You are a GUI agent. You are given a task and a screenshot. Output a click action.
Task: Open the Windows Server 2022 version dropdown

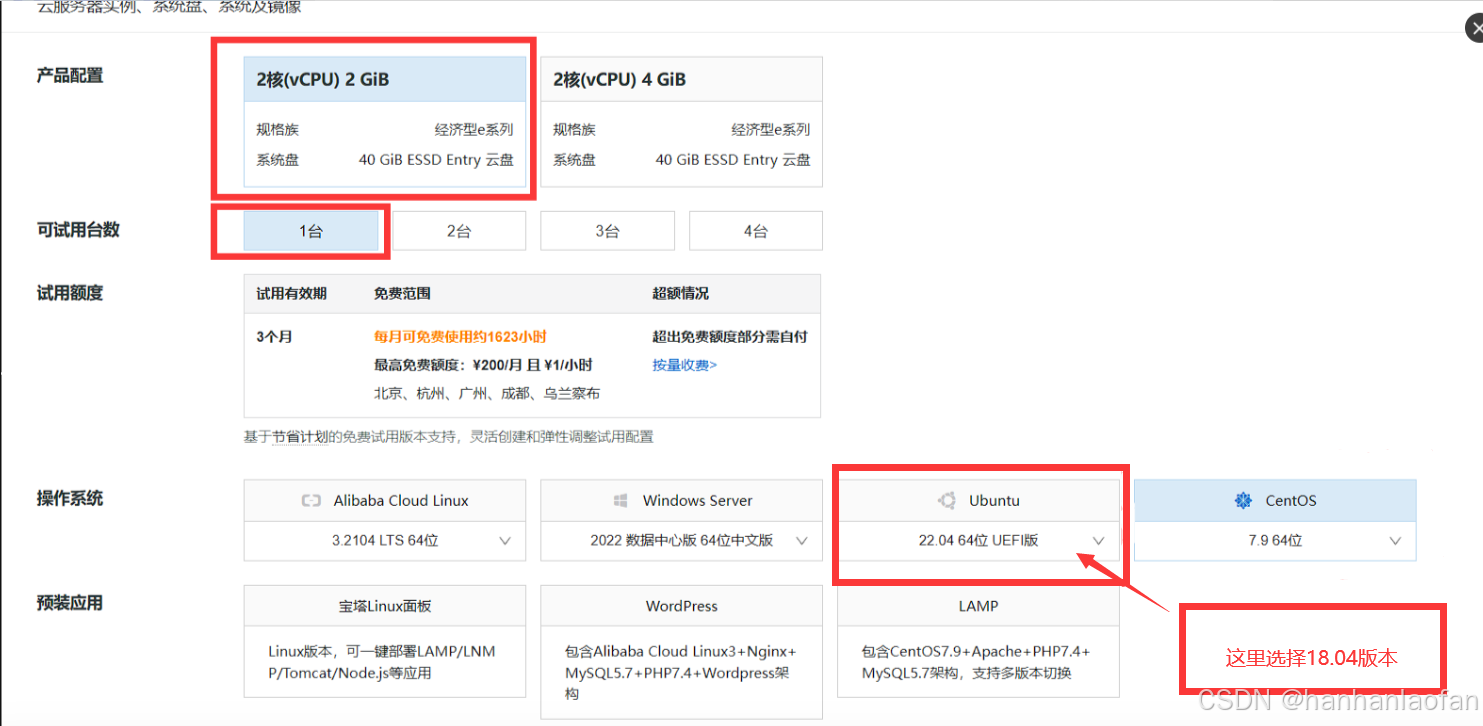click(681, 540)
